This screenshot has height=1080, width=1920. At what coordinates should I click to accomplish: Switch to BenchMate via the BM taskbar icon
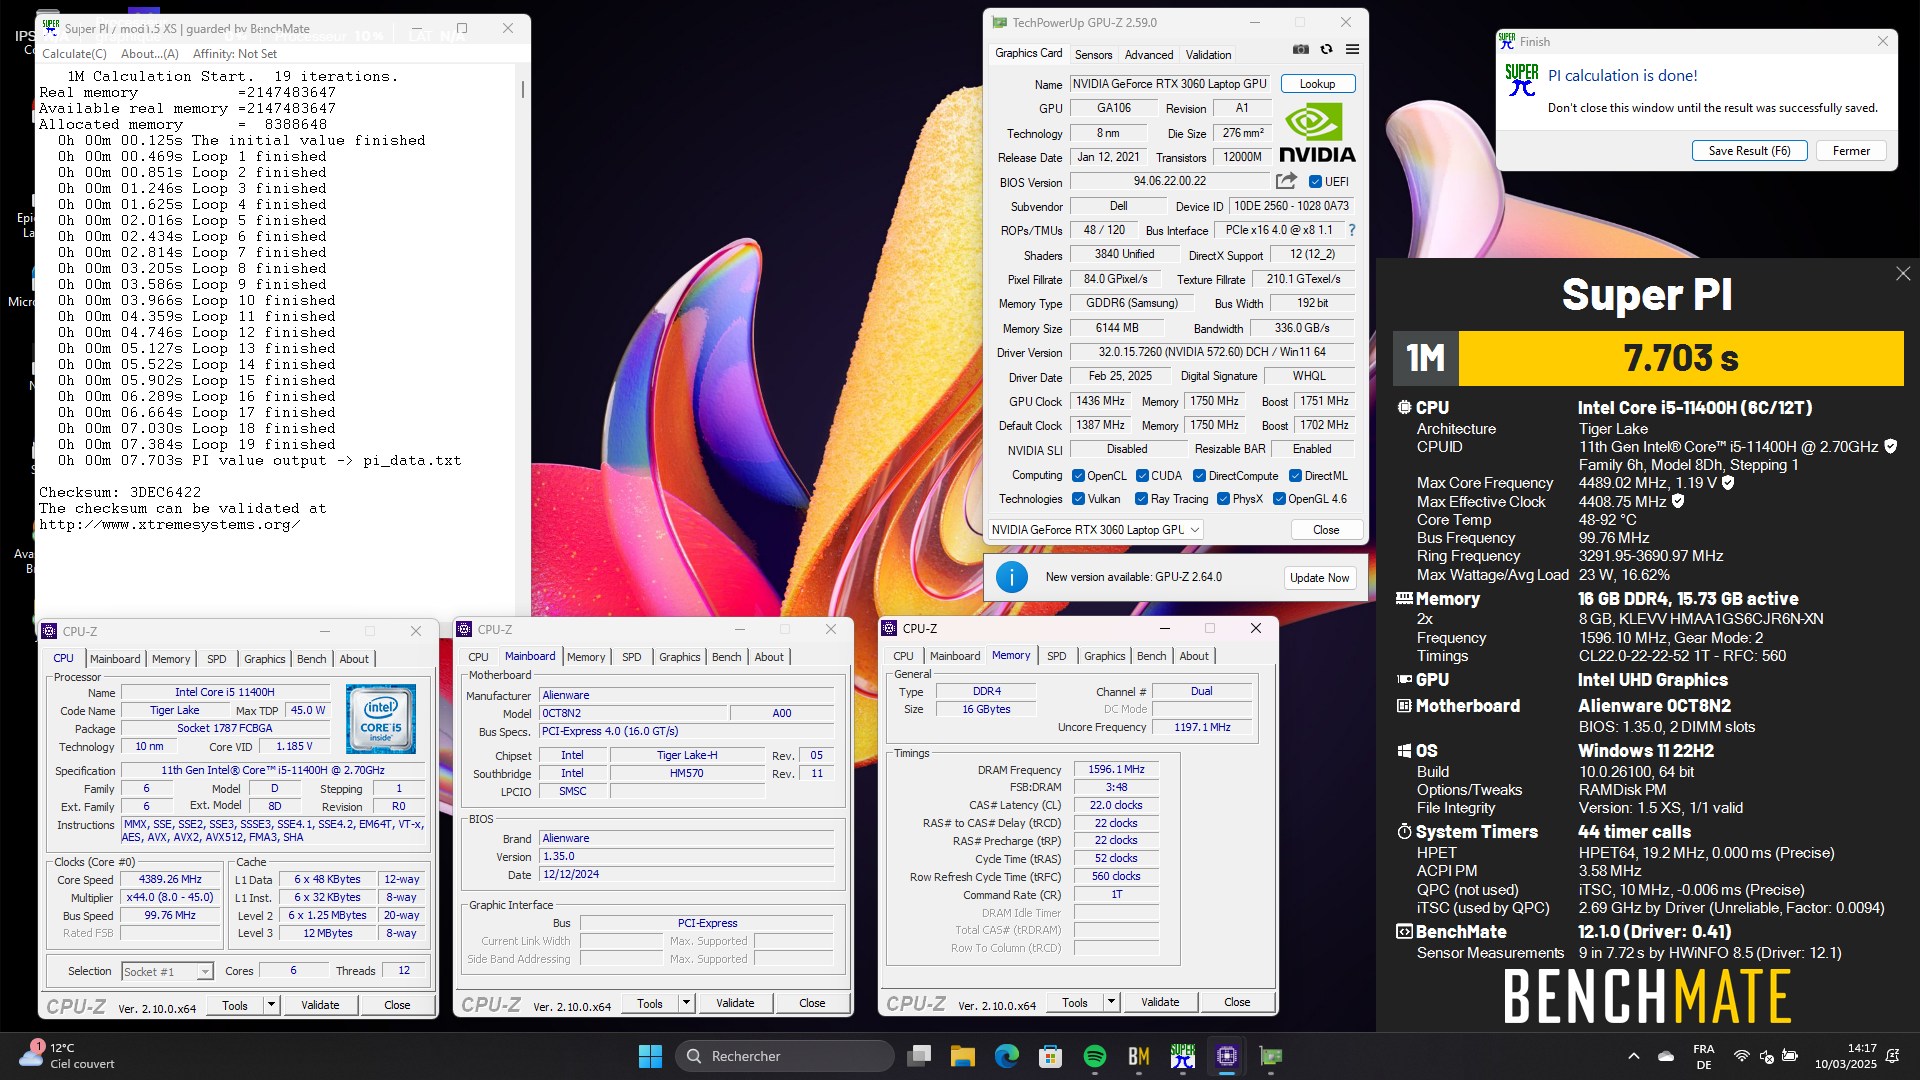click(x=1138, y=1056)
